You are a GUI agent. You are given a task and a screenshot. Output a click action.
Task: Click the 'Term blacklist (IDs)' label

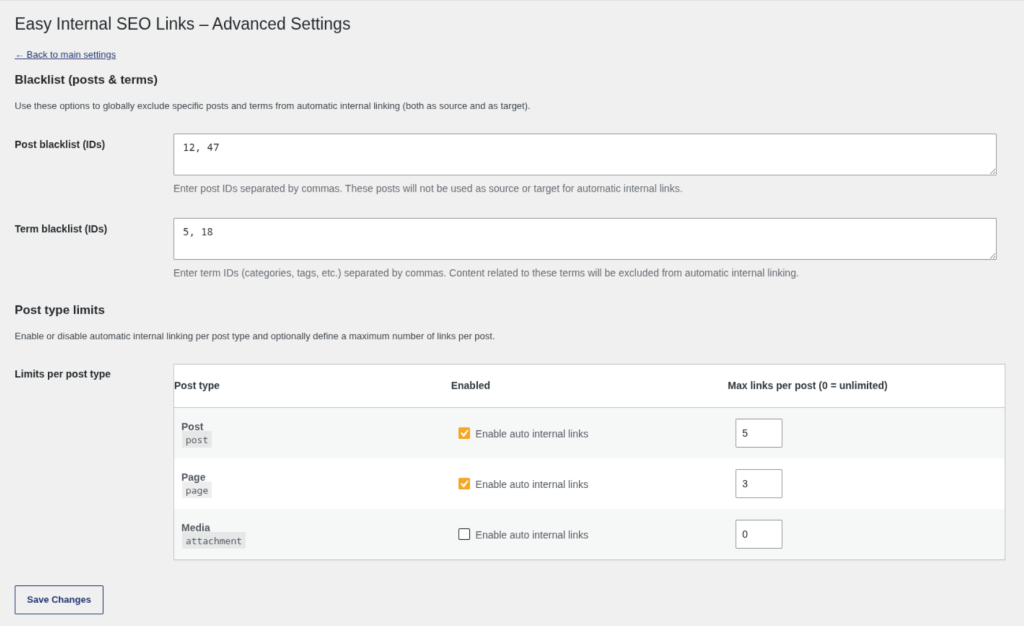point(61,229)
